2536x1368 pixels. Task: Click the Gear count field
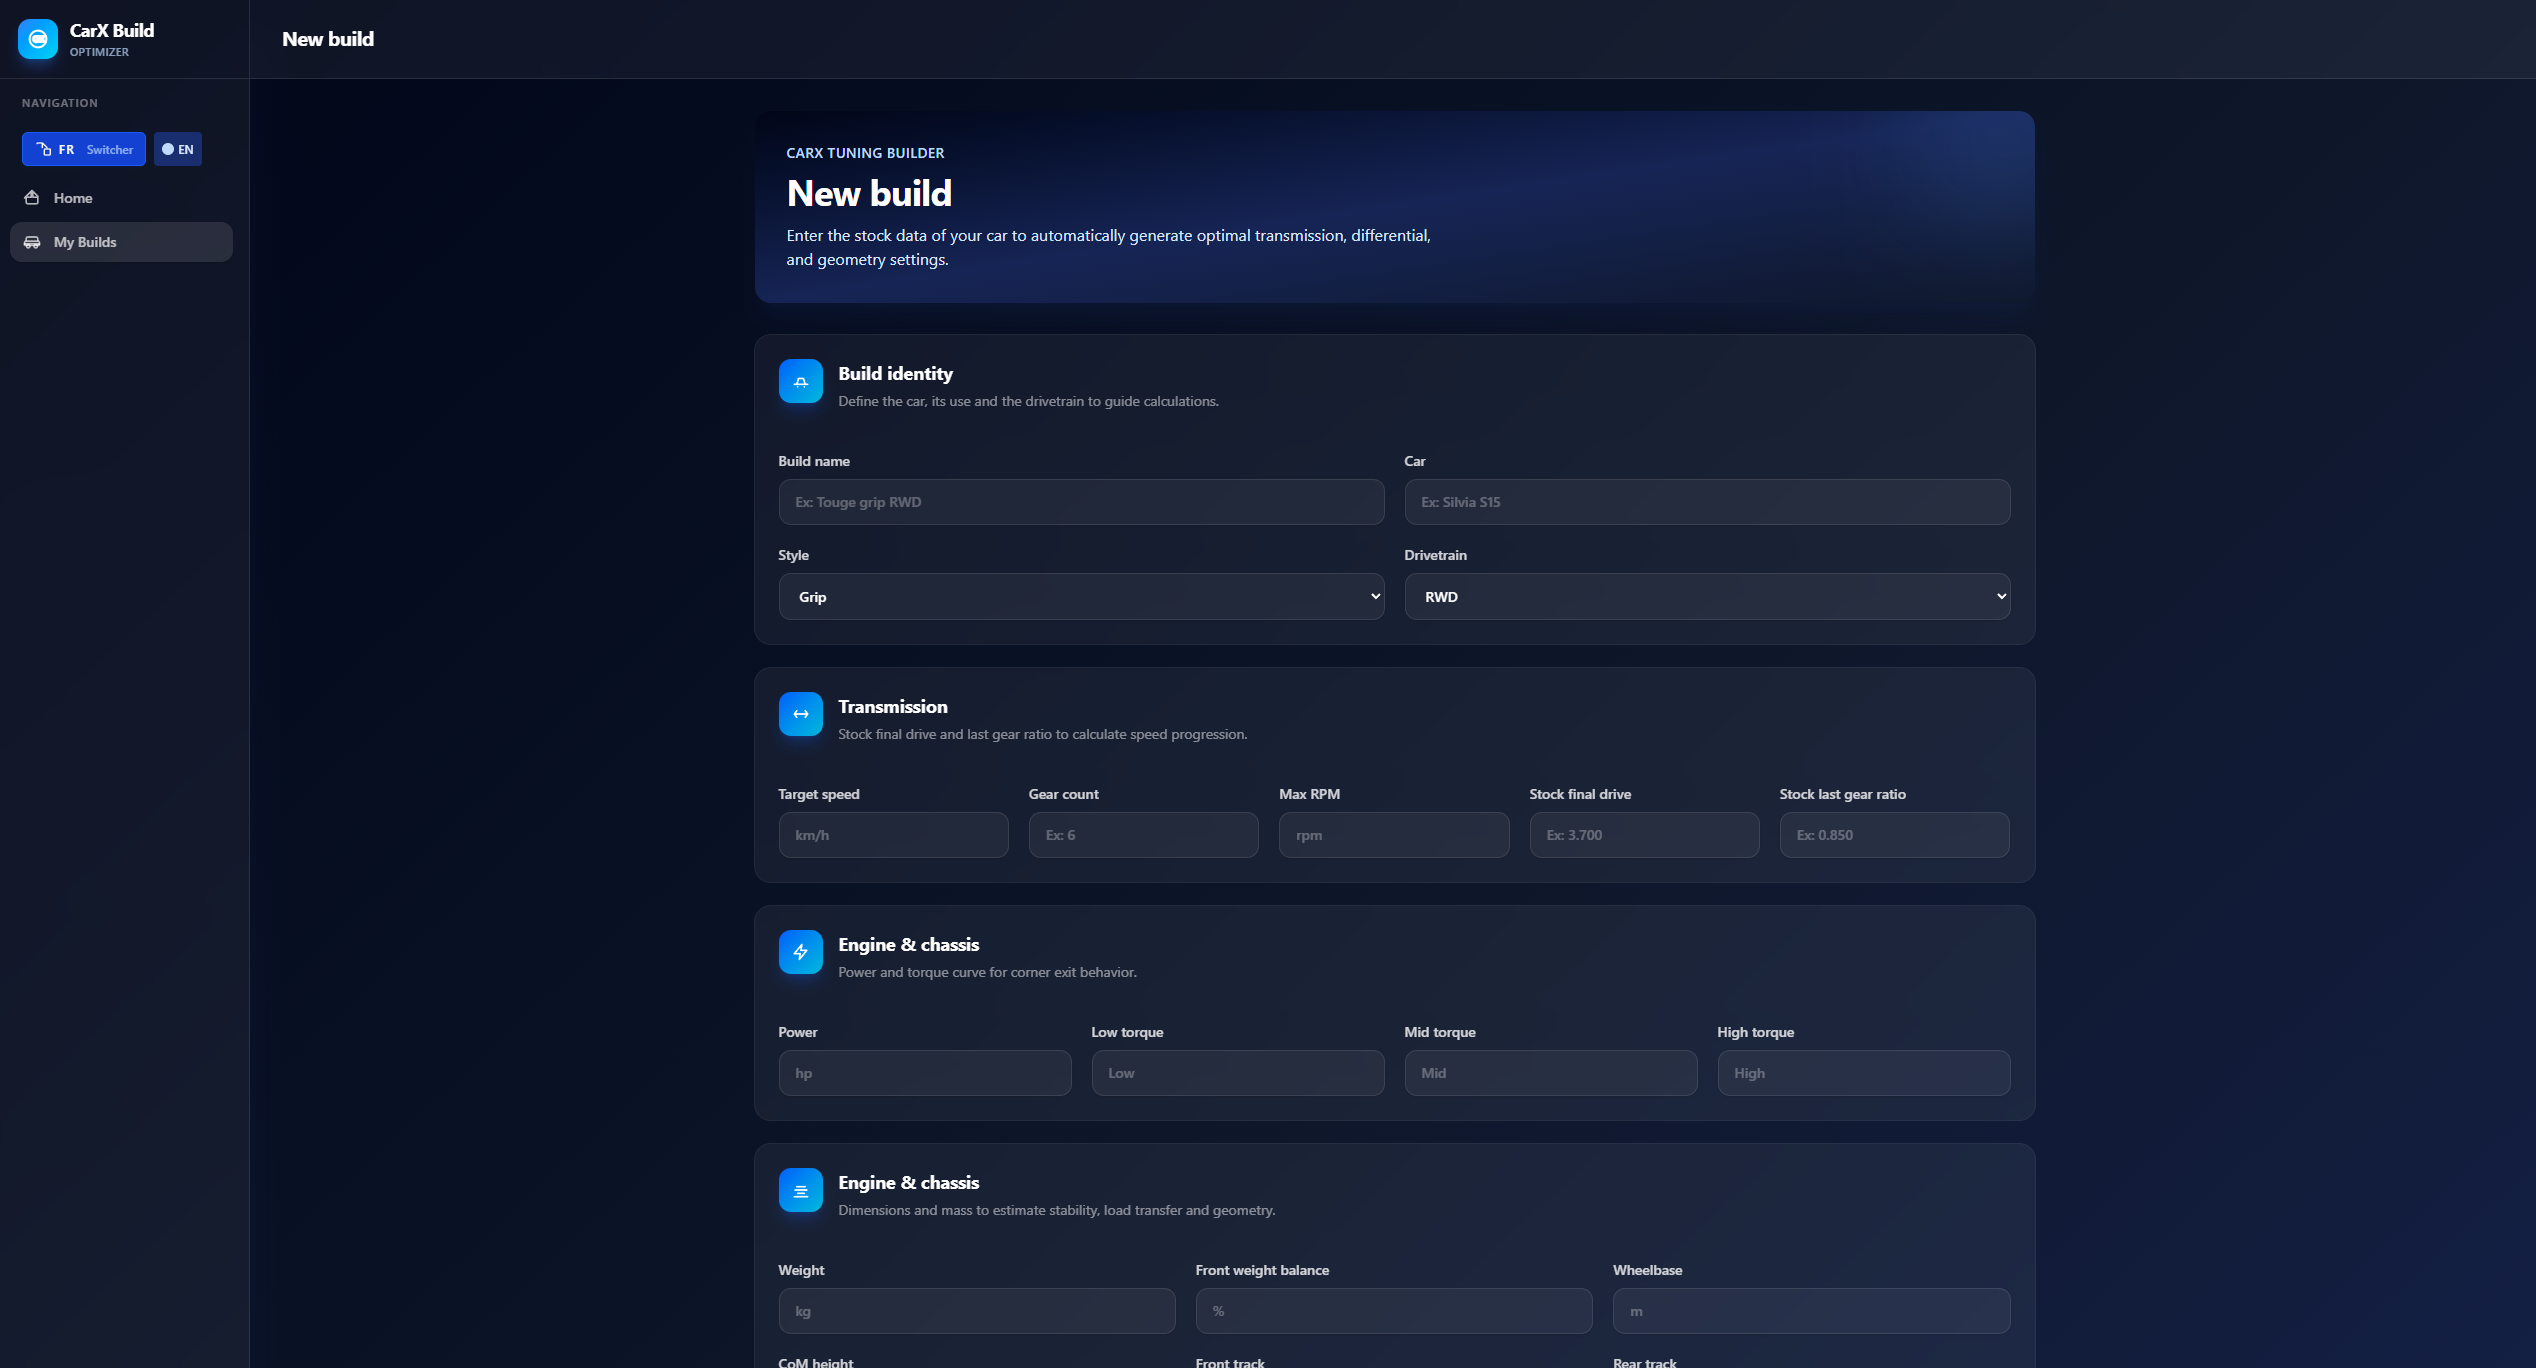tap(1143, 835)
